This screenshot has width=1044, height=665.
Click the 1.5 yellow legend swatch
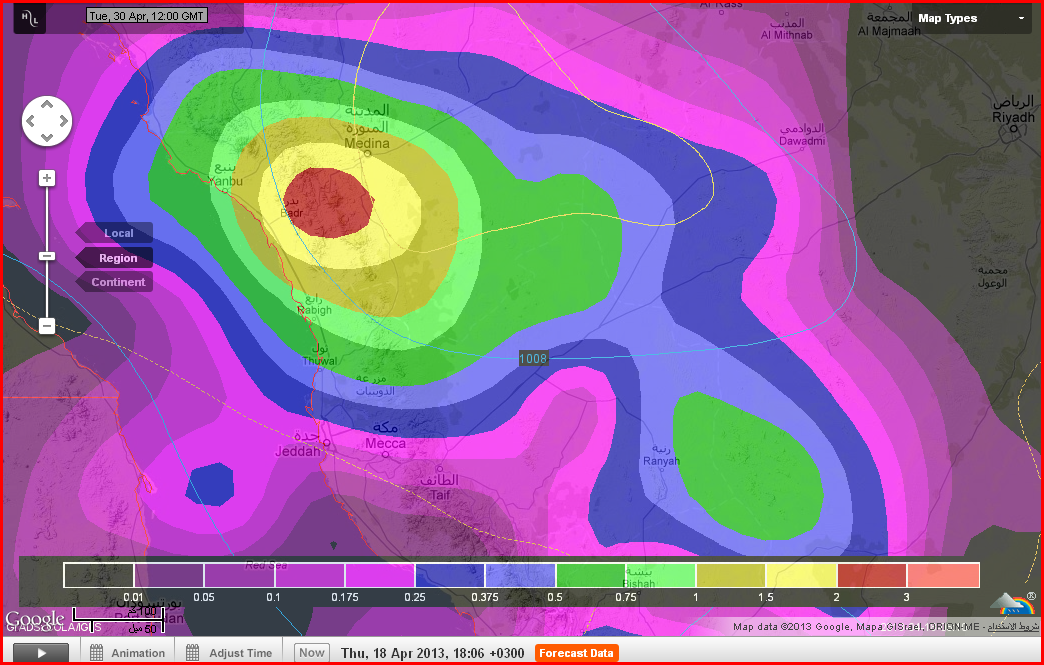tap(801, 575)
